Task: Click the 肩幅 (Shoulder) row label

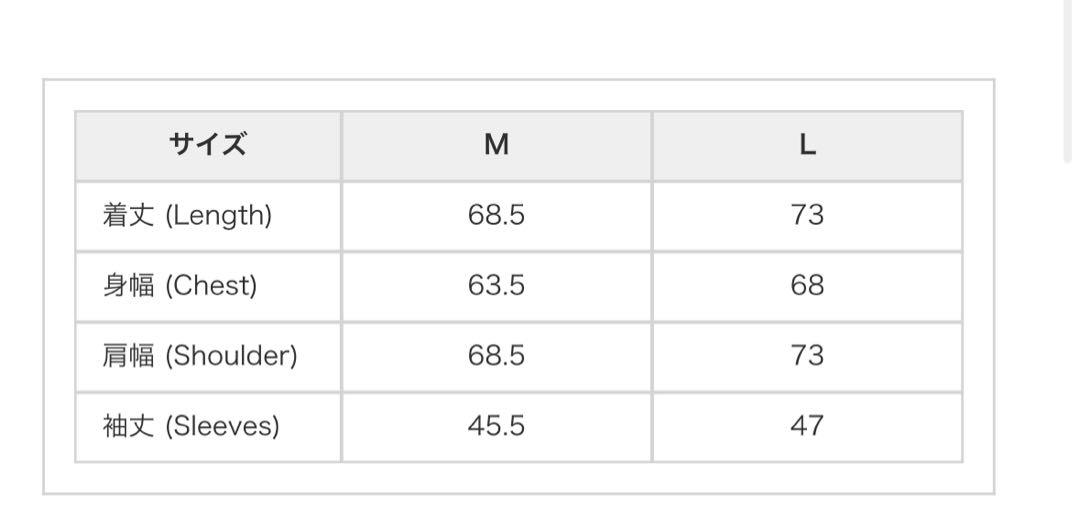Action: point(200,356)
